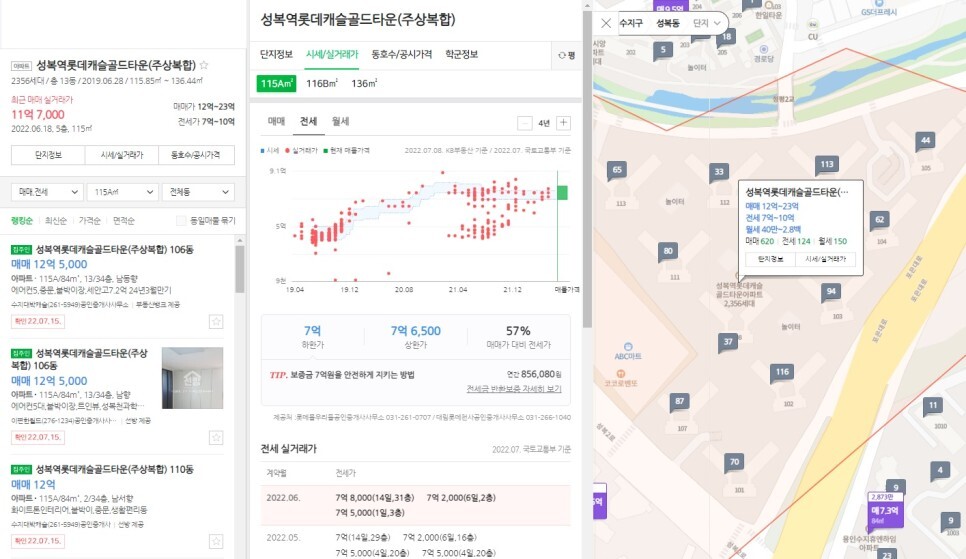The height and width of the screenshot is (559, 966).
Task: Click map marker 65
Action: tap(617, 170)
